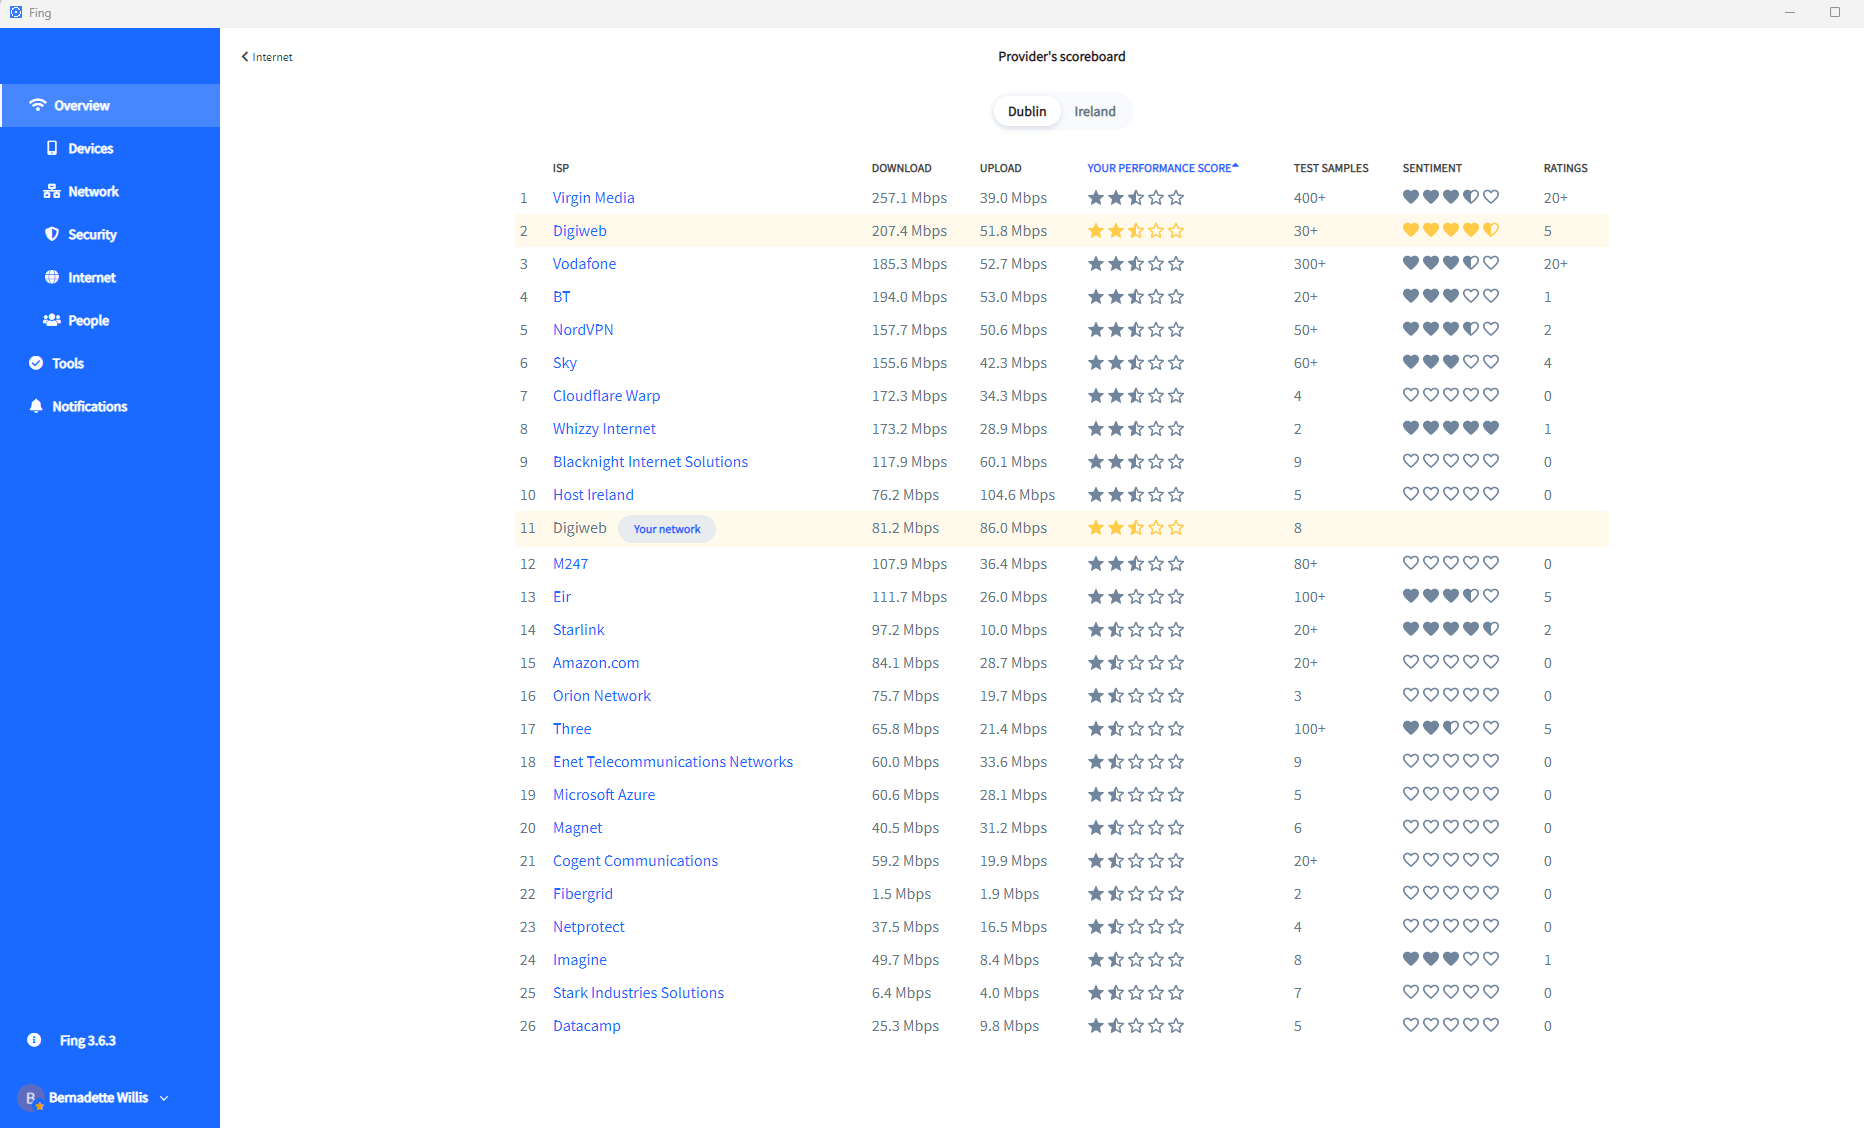The height and width of the screenshot is (1128, 1864).
Task: Click the Your network badge
Action: click(666, 529)
